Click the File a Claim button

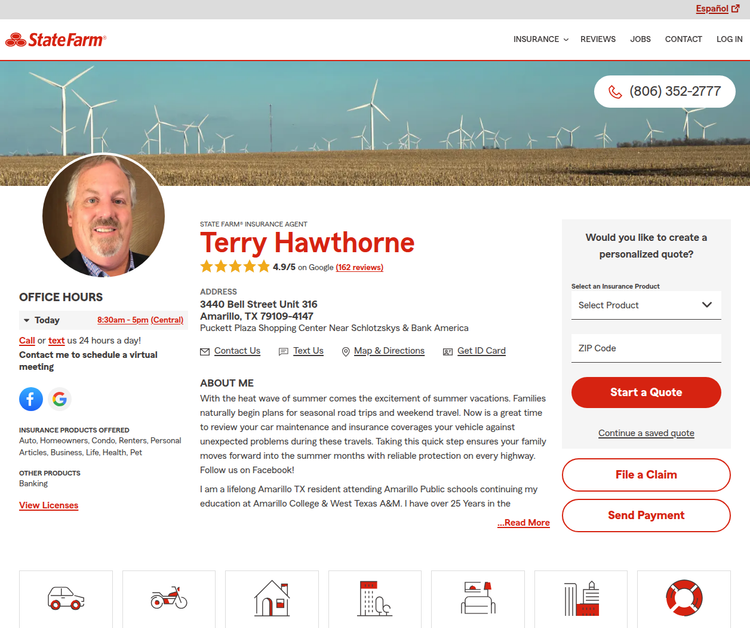(646, 474)
